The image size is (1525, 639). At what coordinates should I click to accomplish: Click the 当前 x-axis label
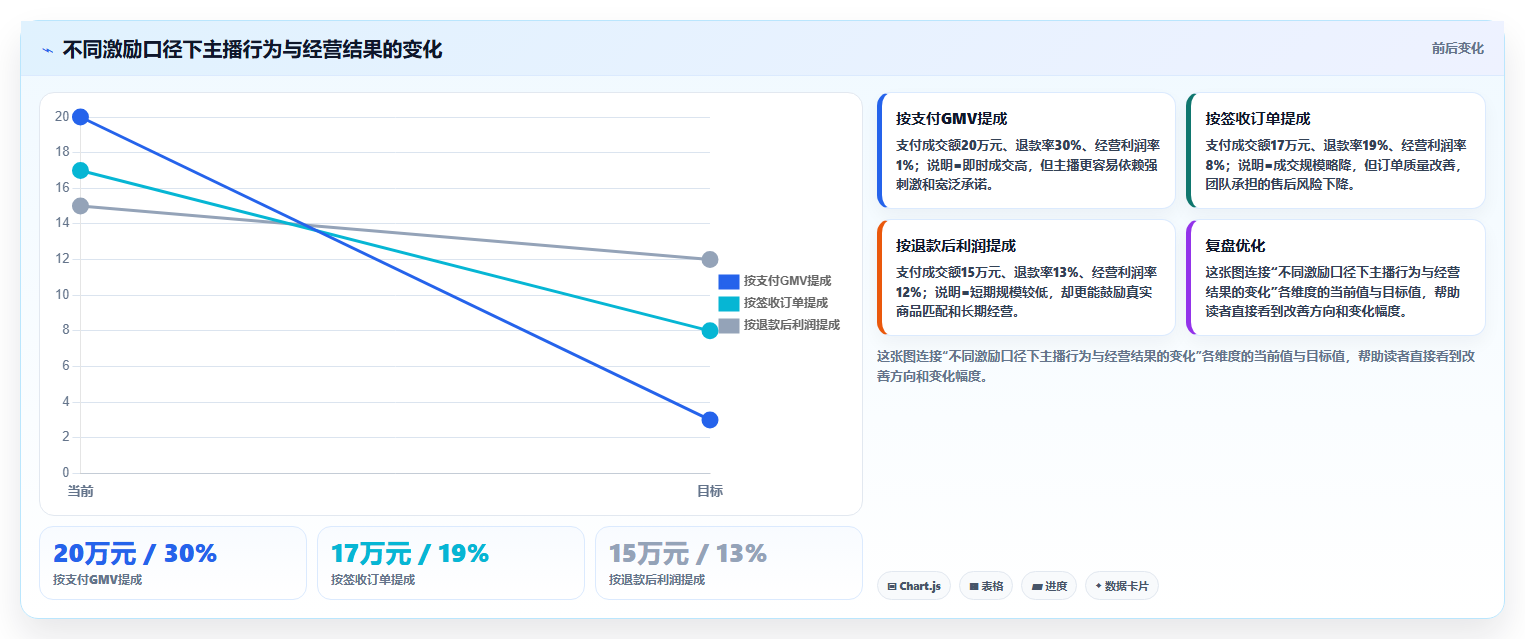tap(80, 491)
